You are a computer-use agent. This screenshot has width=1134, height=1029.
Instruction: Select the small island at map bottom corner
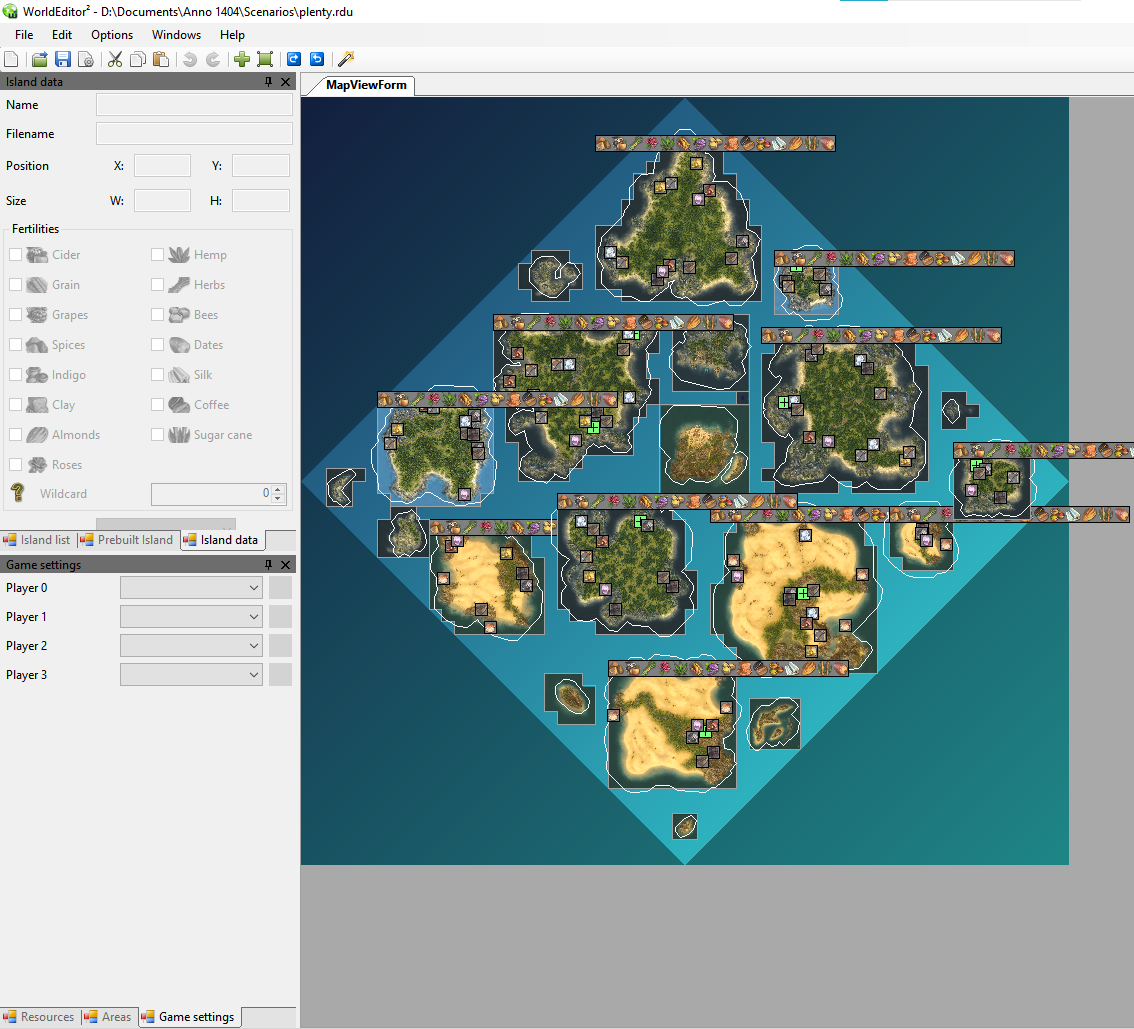[685, 826]
